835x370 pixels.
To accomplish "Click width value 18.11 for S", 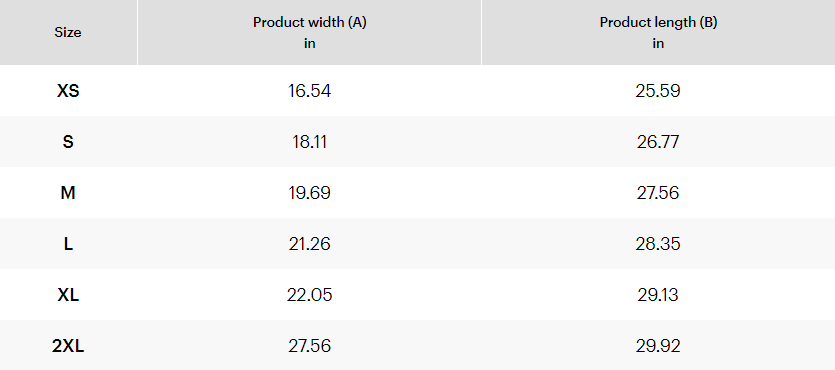I will tap(309, 142).
